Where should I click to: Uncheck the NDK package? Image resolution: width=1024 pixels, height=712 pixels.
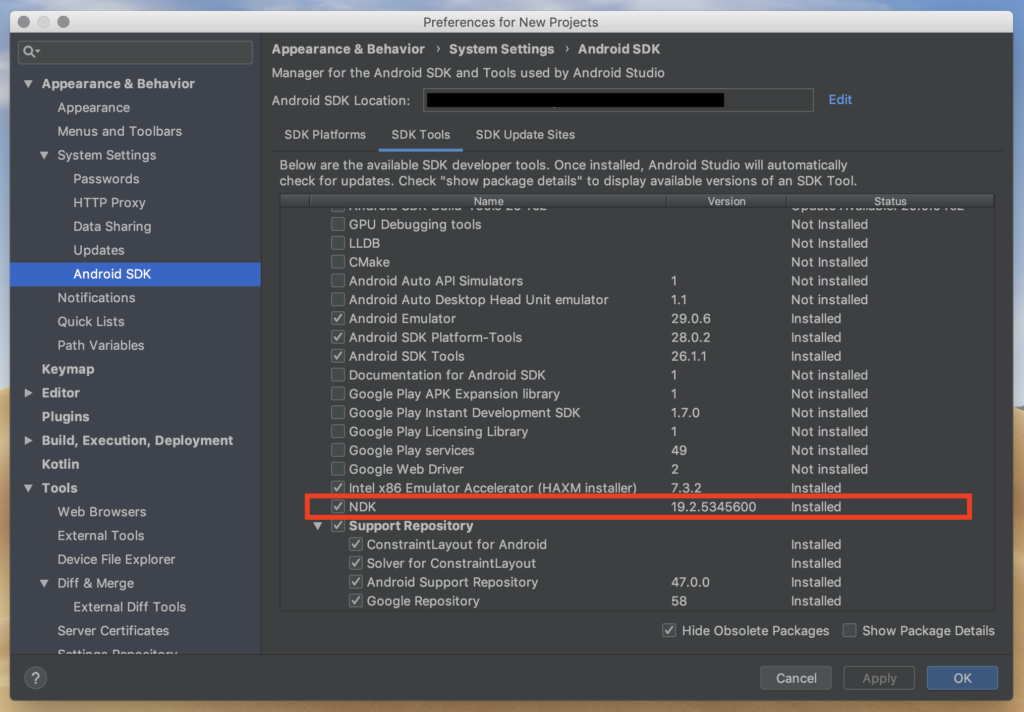pyautogui.click(x=338, y=507)
